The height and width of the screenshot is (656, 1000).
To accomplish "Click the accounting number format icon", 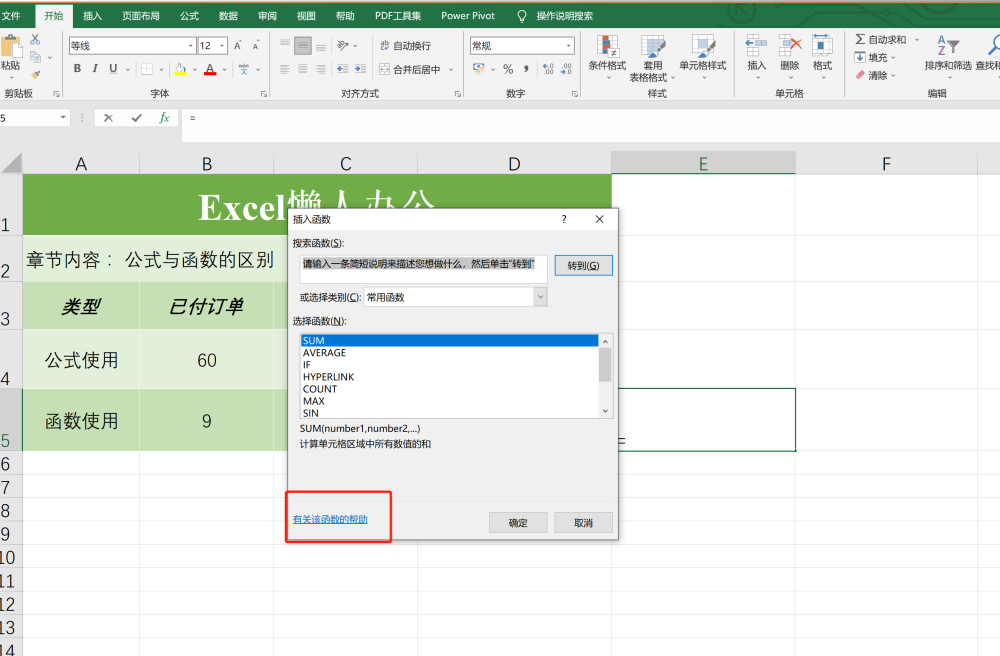I will (x=478, y=69).
